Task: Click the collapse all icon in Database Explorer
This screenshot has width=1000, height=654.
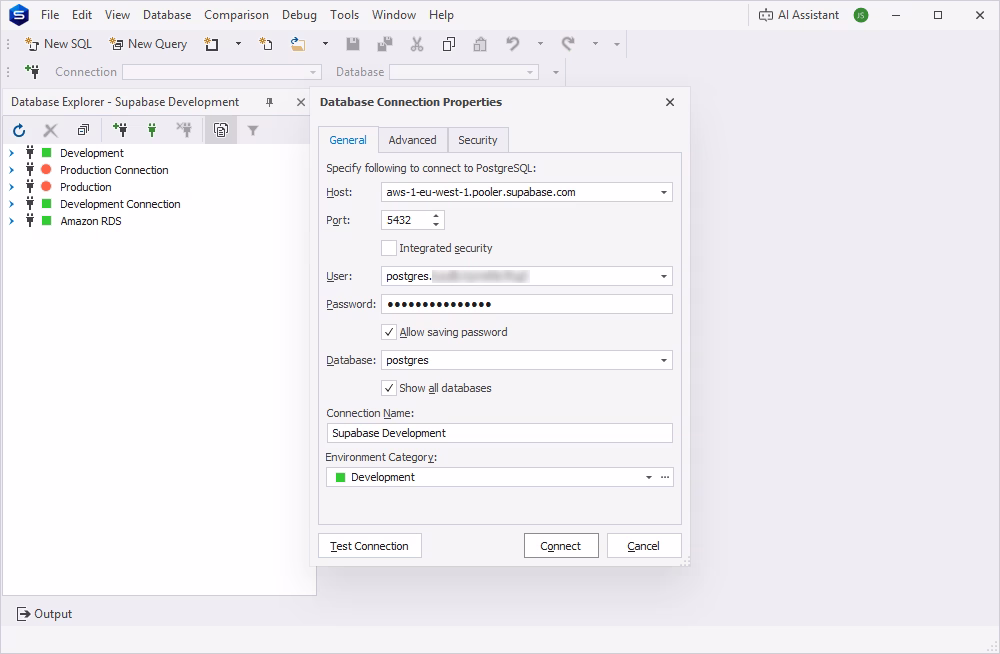Action: point(84,130)
